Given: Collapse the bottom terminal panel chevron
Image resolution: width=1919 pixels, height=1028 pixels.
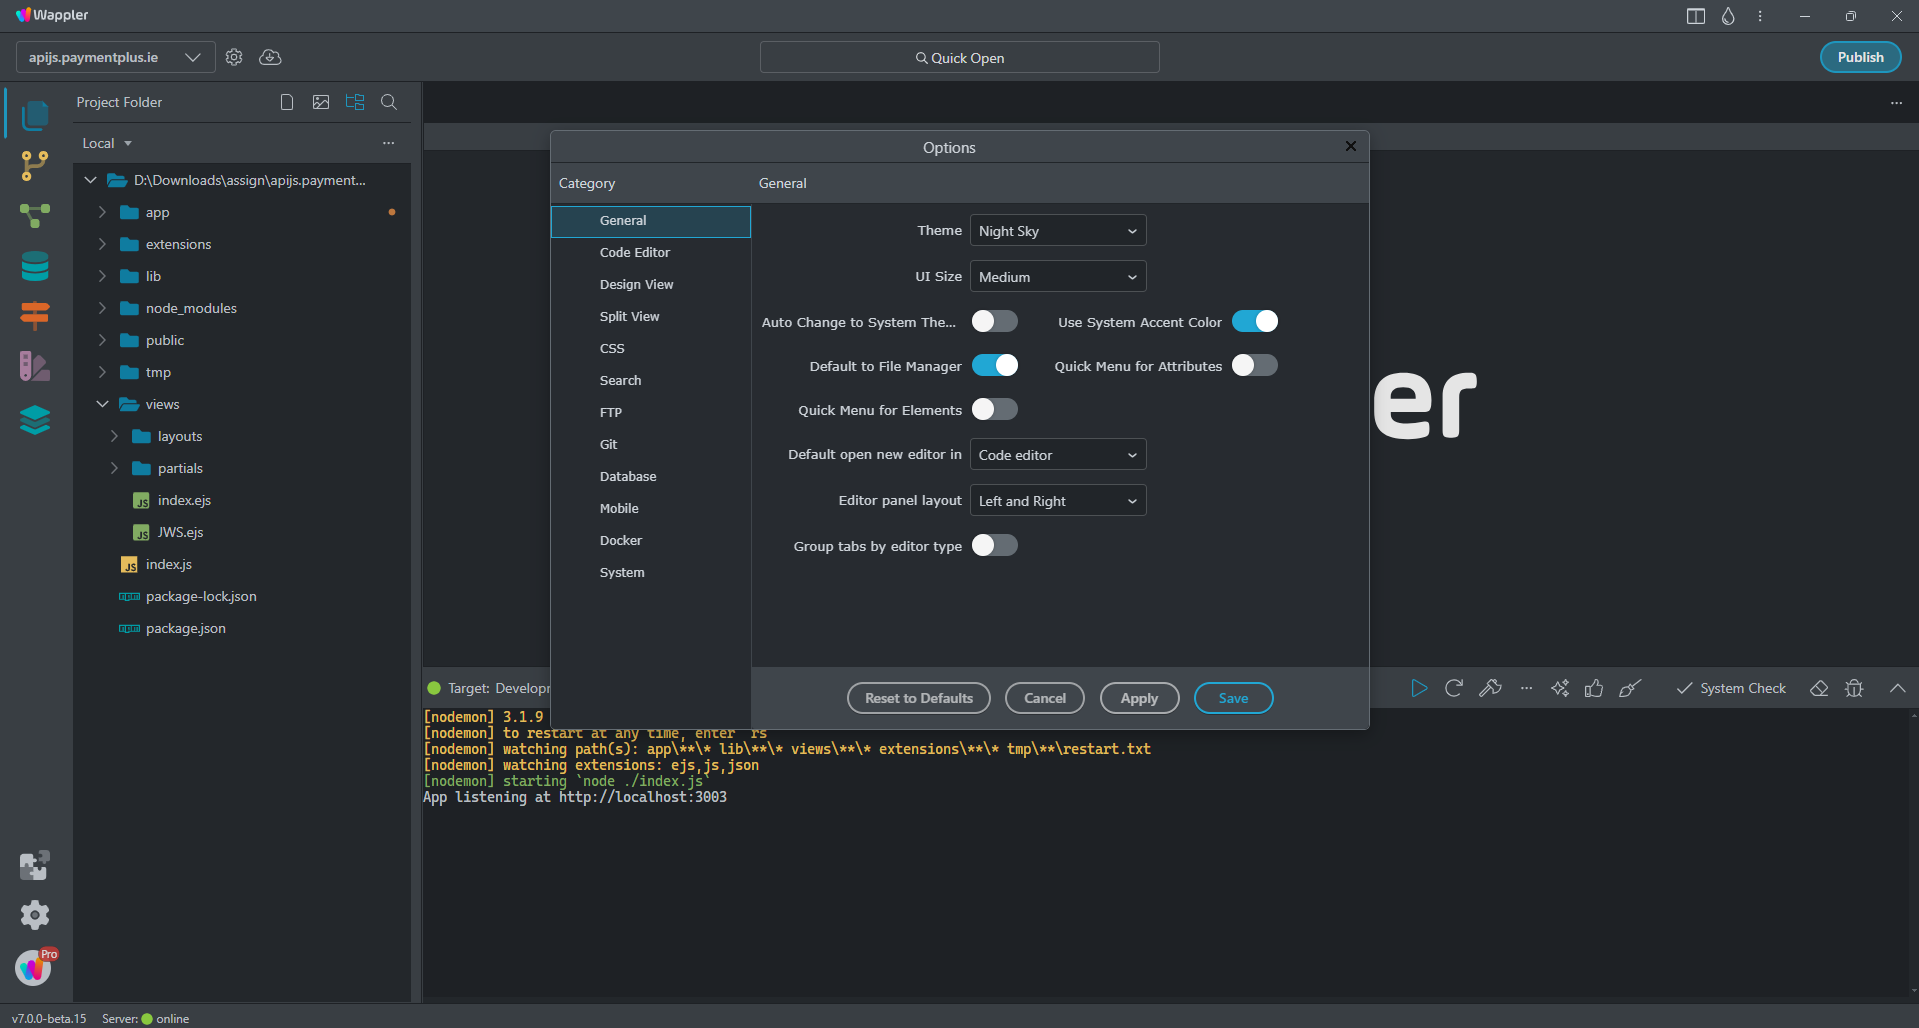Looking at the screenshot, I should pyautogui.click(x=1897, y=688).
